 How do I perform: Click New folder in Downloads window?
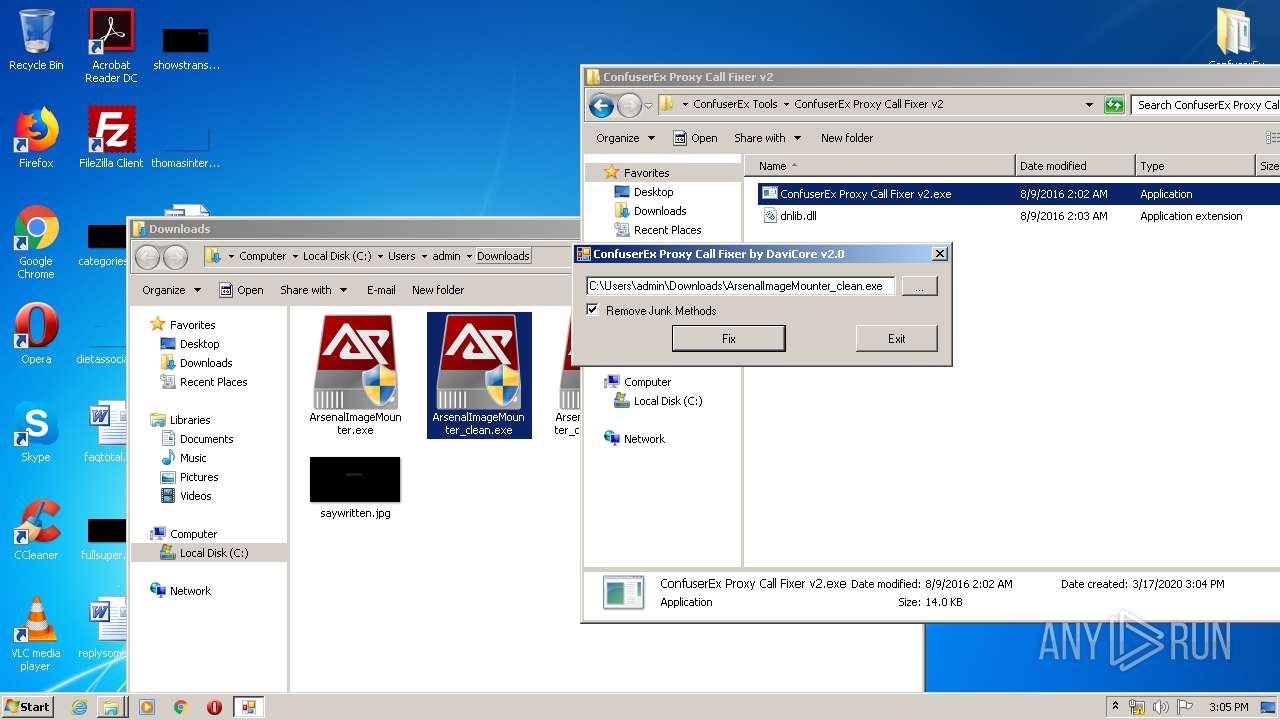coord(438,290)
